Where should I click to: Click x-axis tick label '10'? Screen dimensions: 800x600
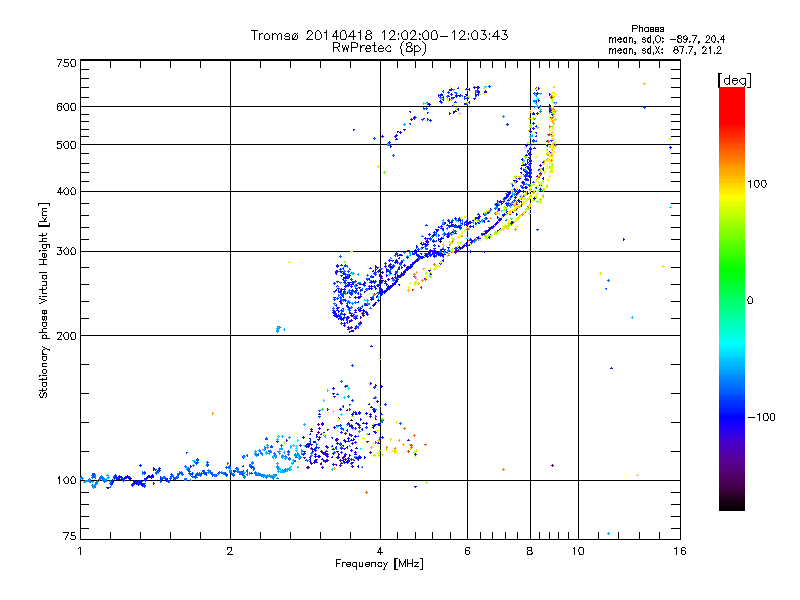(x=578, y=551)
